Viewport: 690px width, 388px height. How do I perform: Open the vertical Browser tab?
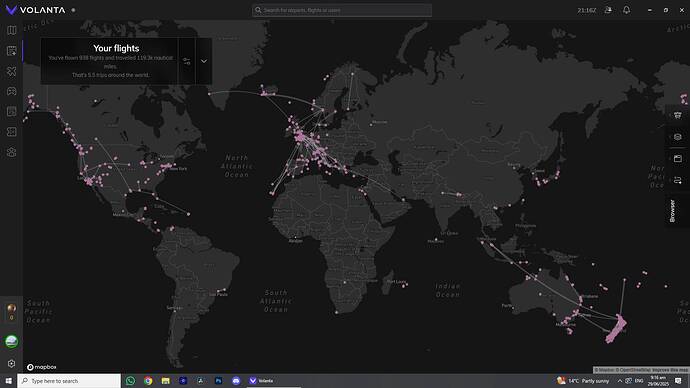[x=672, y=211]
